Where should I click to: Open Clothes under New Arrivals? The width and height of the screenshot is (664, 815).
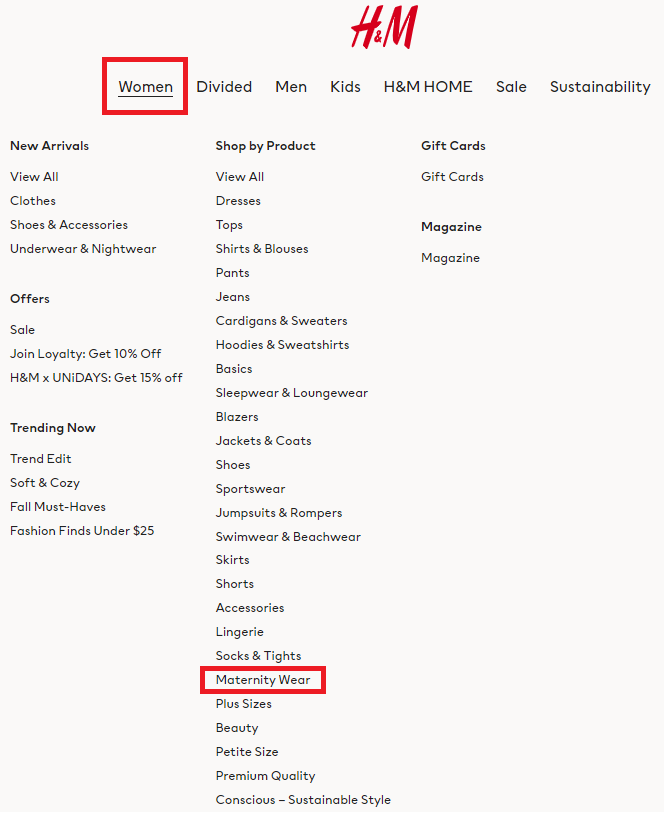33,201
